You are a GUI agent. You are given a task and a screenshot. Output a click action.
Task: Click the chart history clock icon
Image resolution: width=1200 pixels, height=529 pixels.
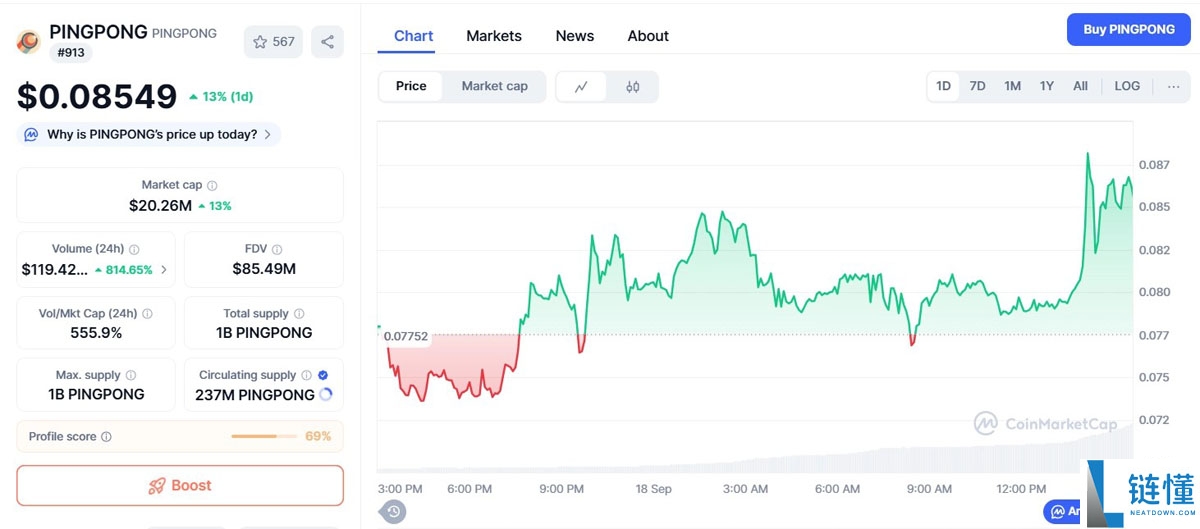click(x=393, y=512)
